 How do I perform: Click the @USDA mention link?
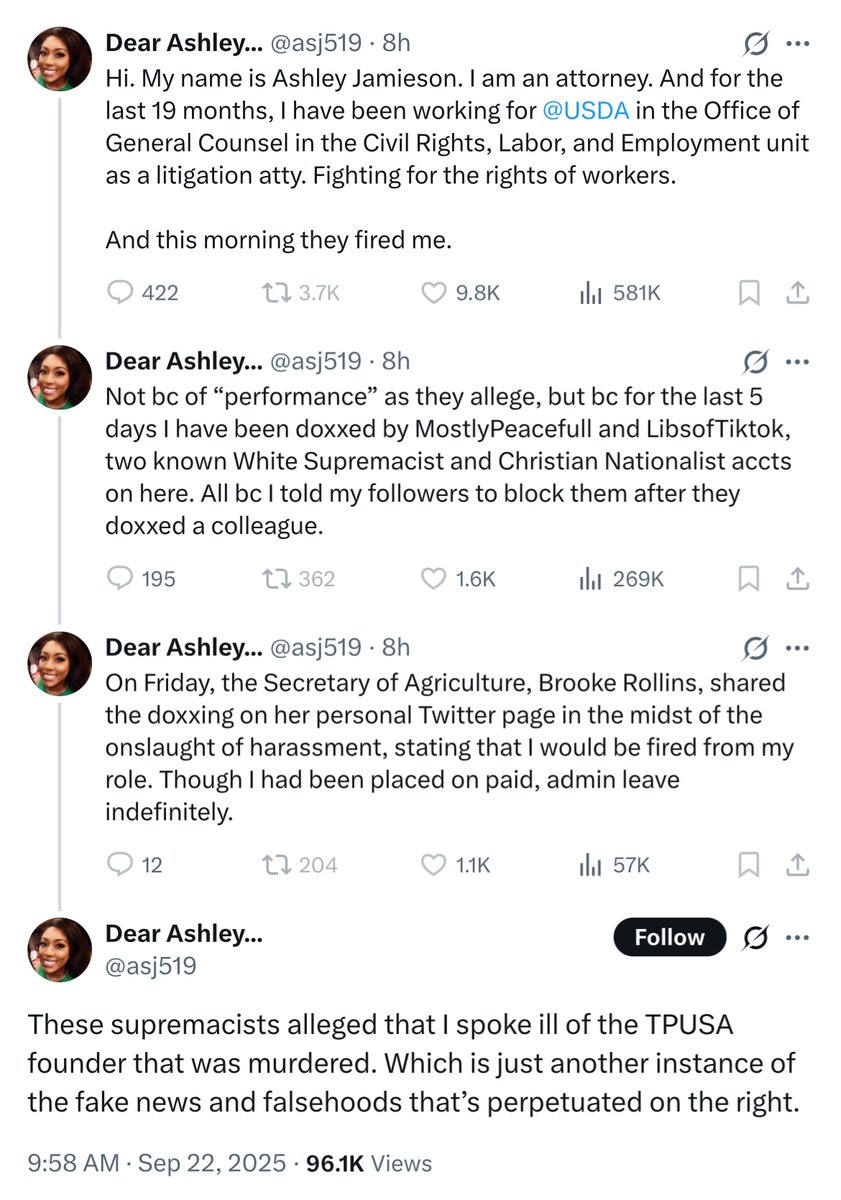coord(586,110)
